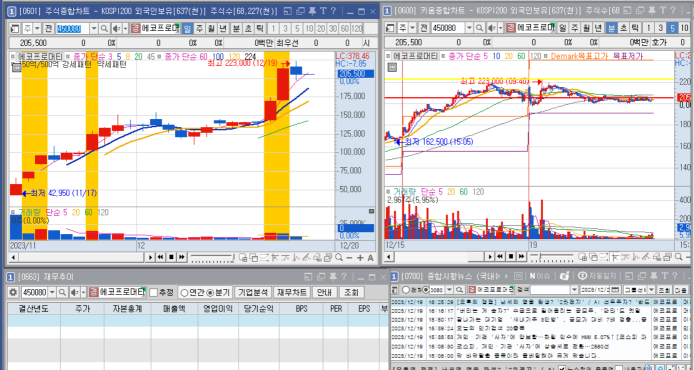
Task: Open the search text dropdown in the news window
Action: pyautogui.click(x=574, y=289)
